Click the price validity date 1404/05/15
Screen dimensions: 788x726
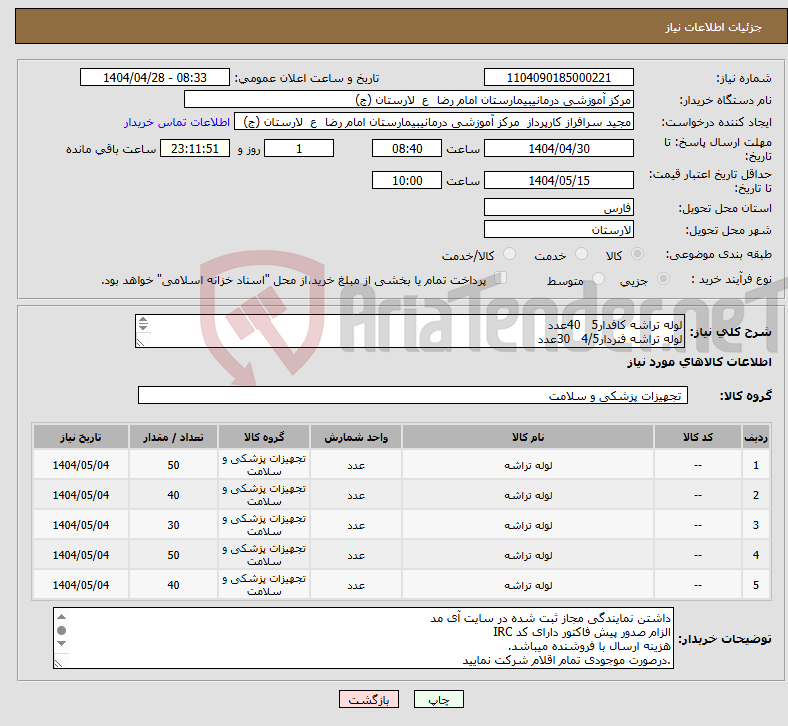[558, 180]
